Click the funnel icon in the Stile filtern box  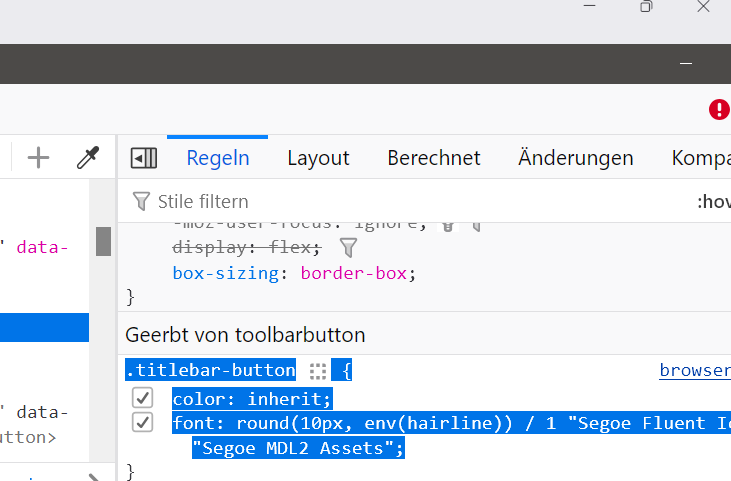[x=141, y=201]
